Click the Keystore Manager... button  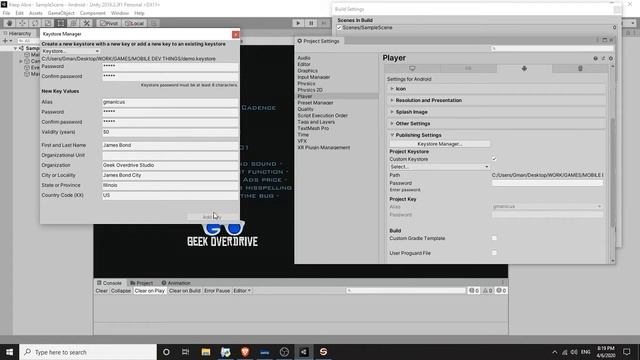point(439,144)
